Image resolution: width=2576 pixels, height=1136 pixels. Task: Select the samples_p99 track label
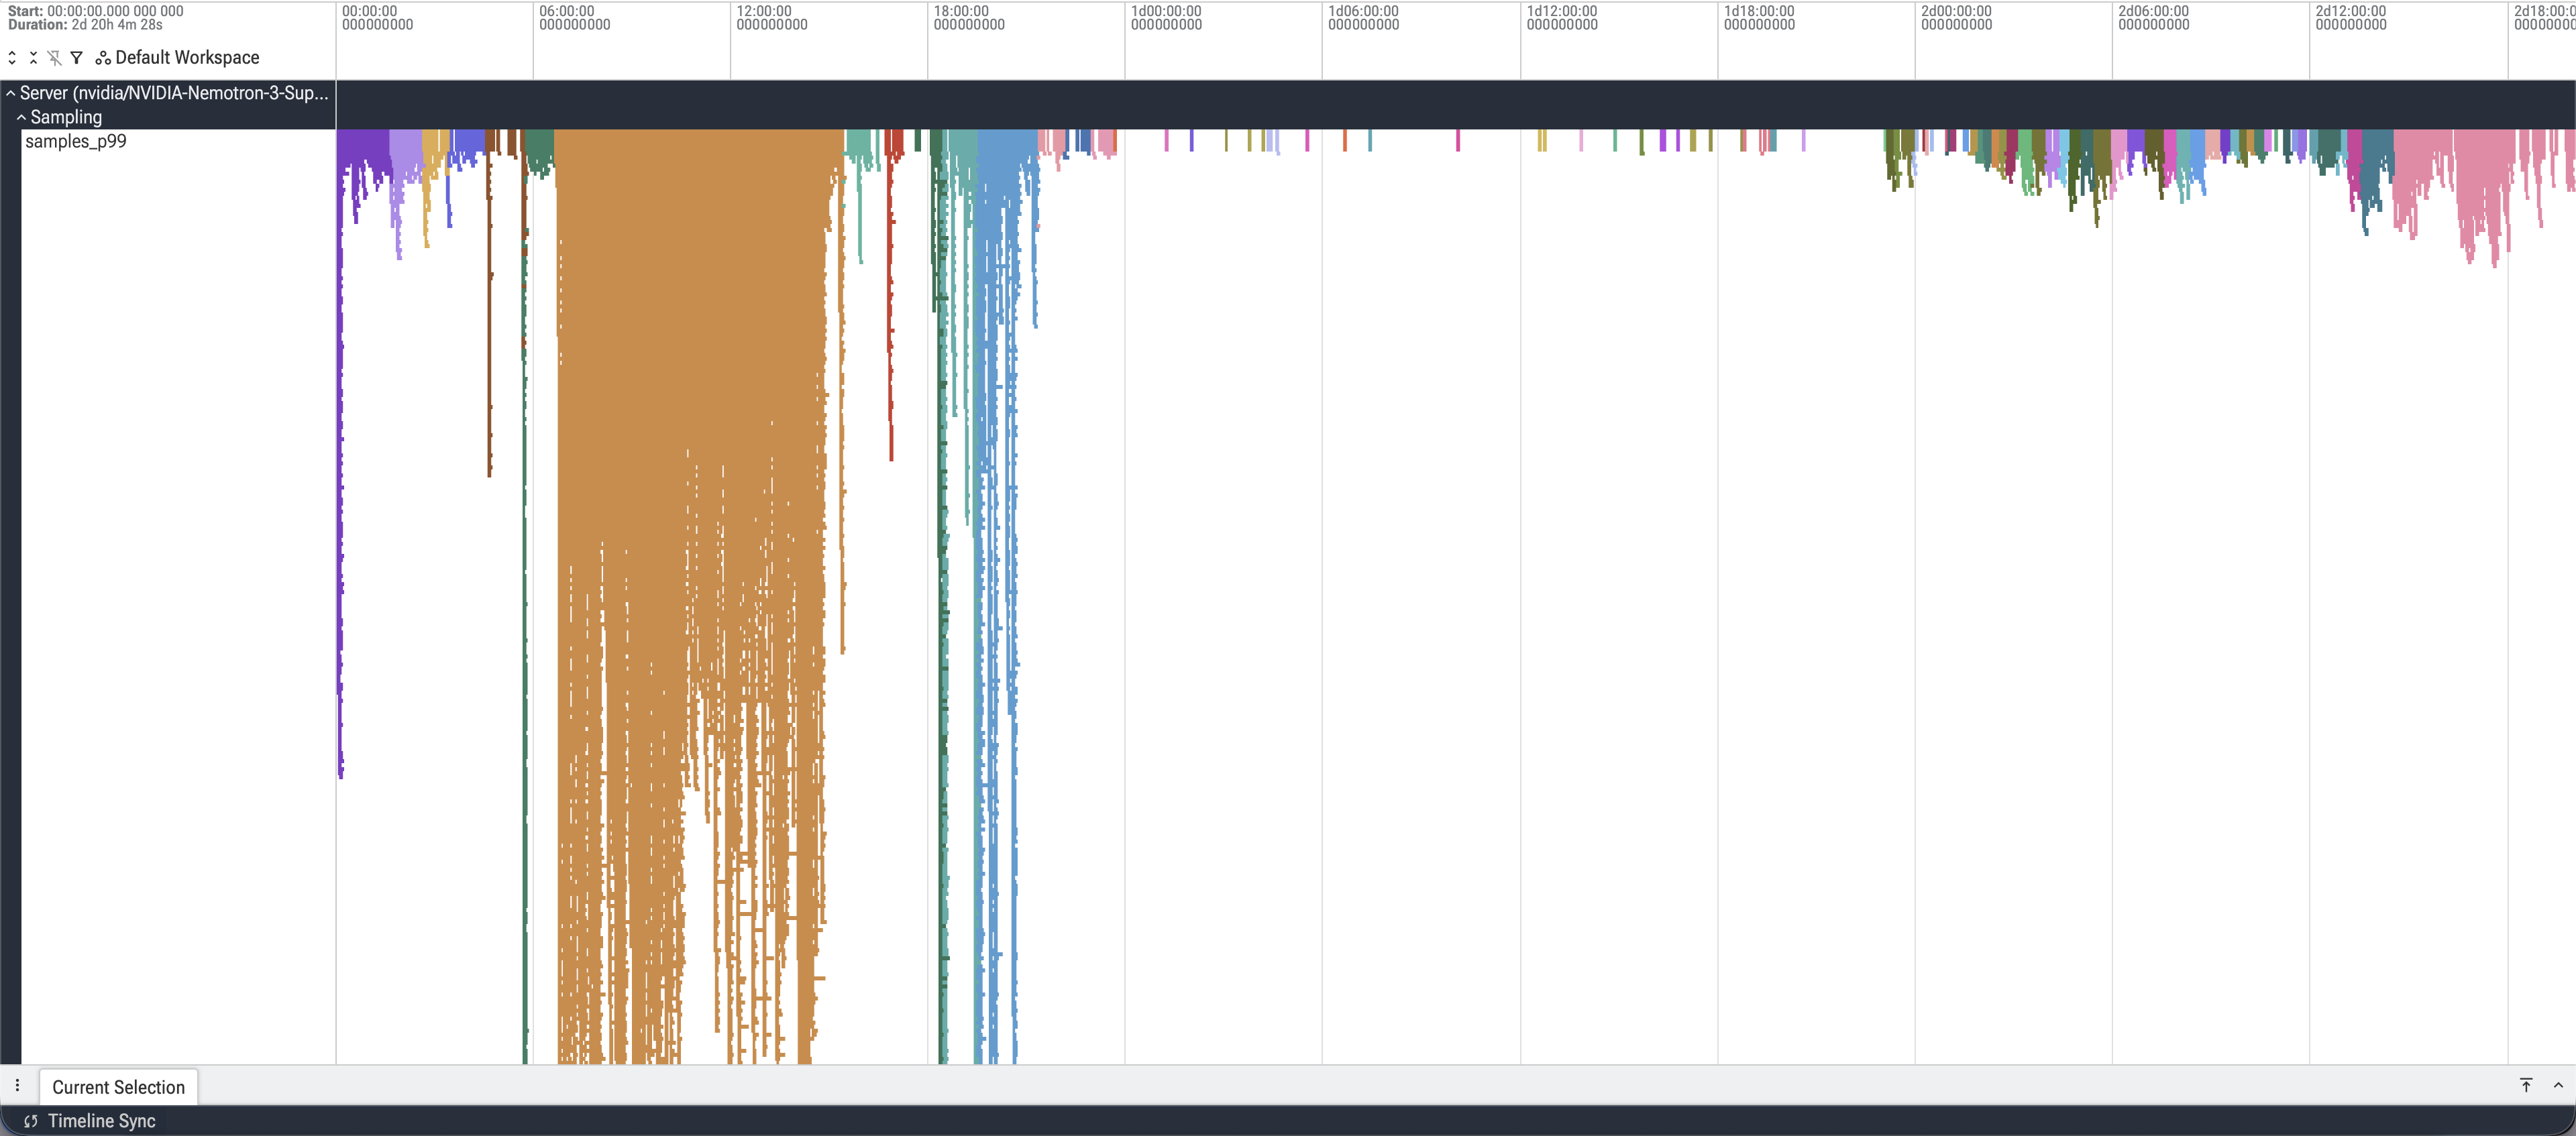(76, 141)
